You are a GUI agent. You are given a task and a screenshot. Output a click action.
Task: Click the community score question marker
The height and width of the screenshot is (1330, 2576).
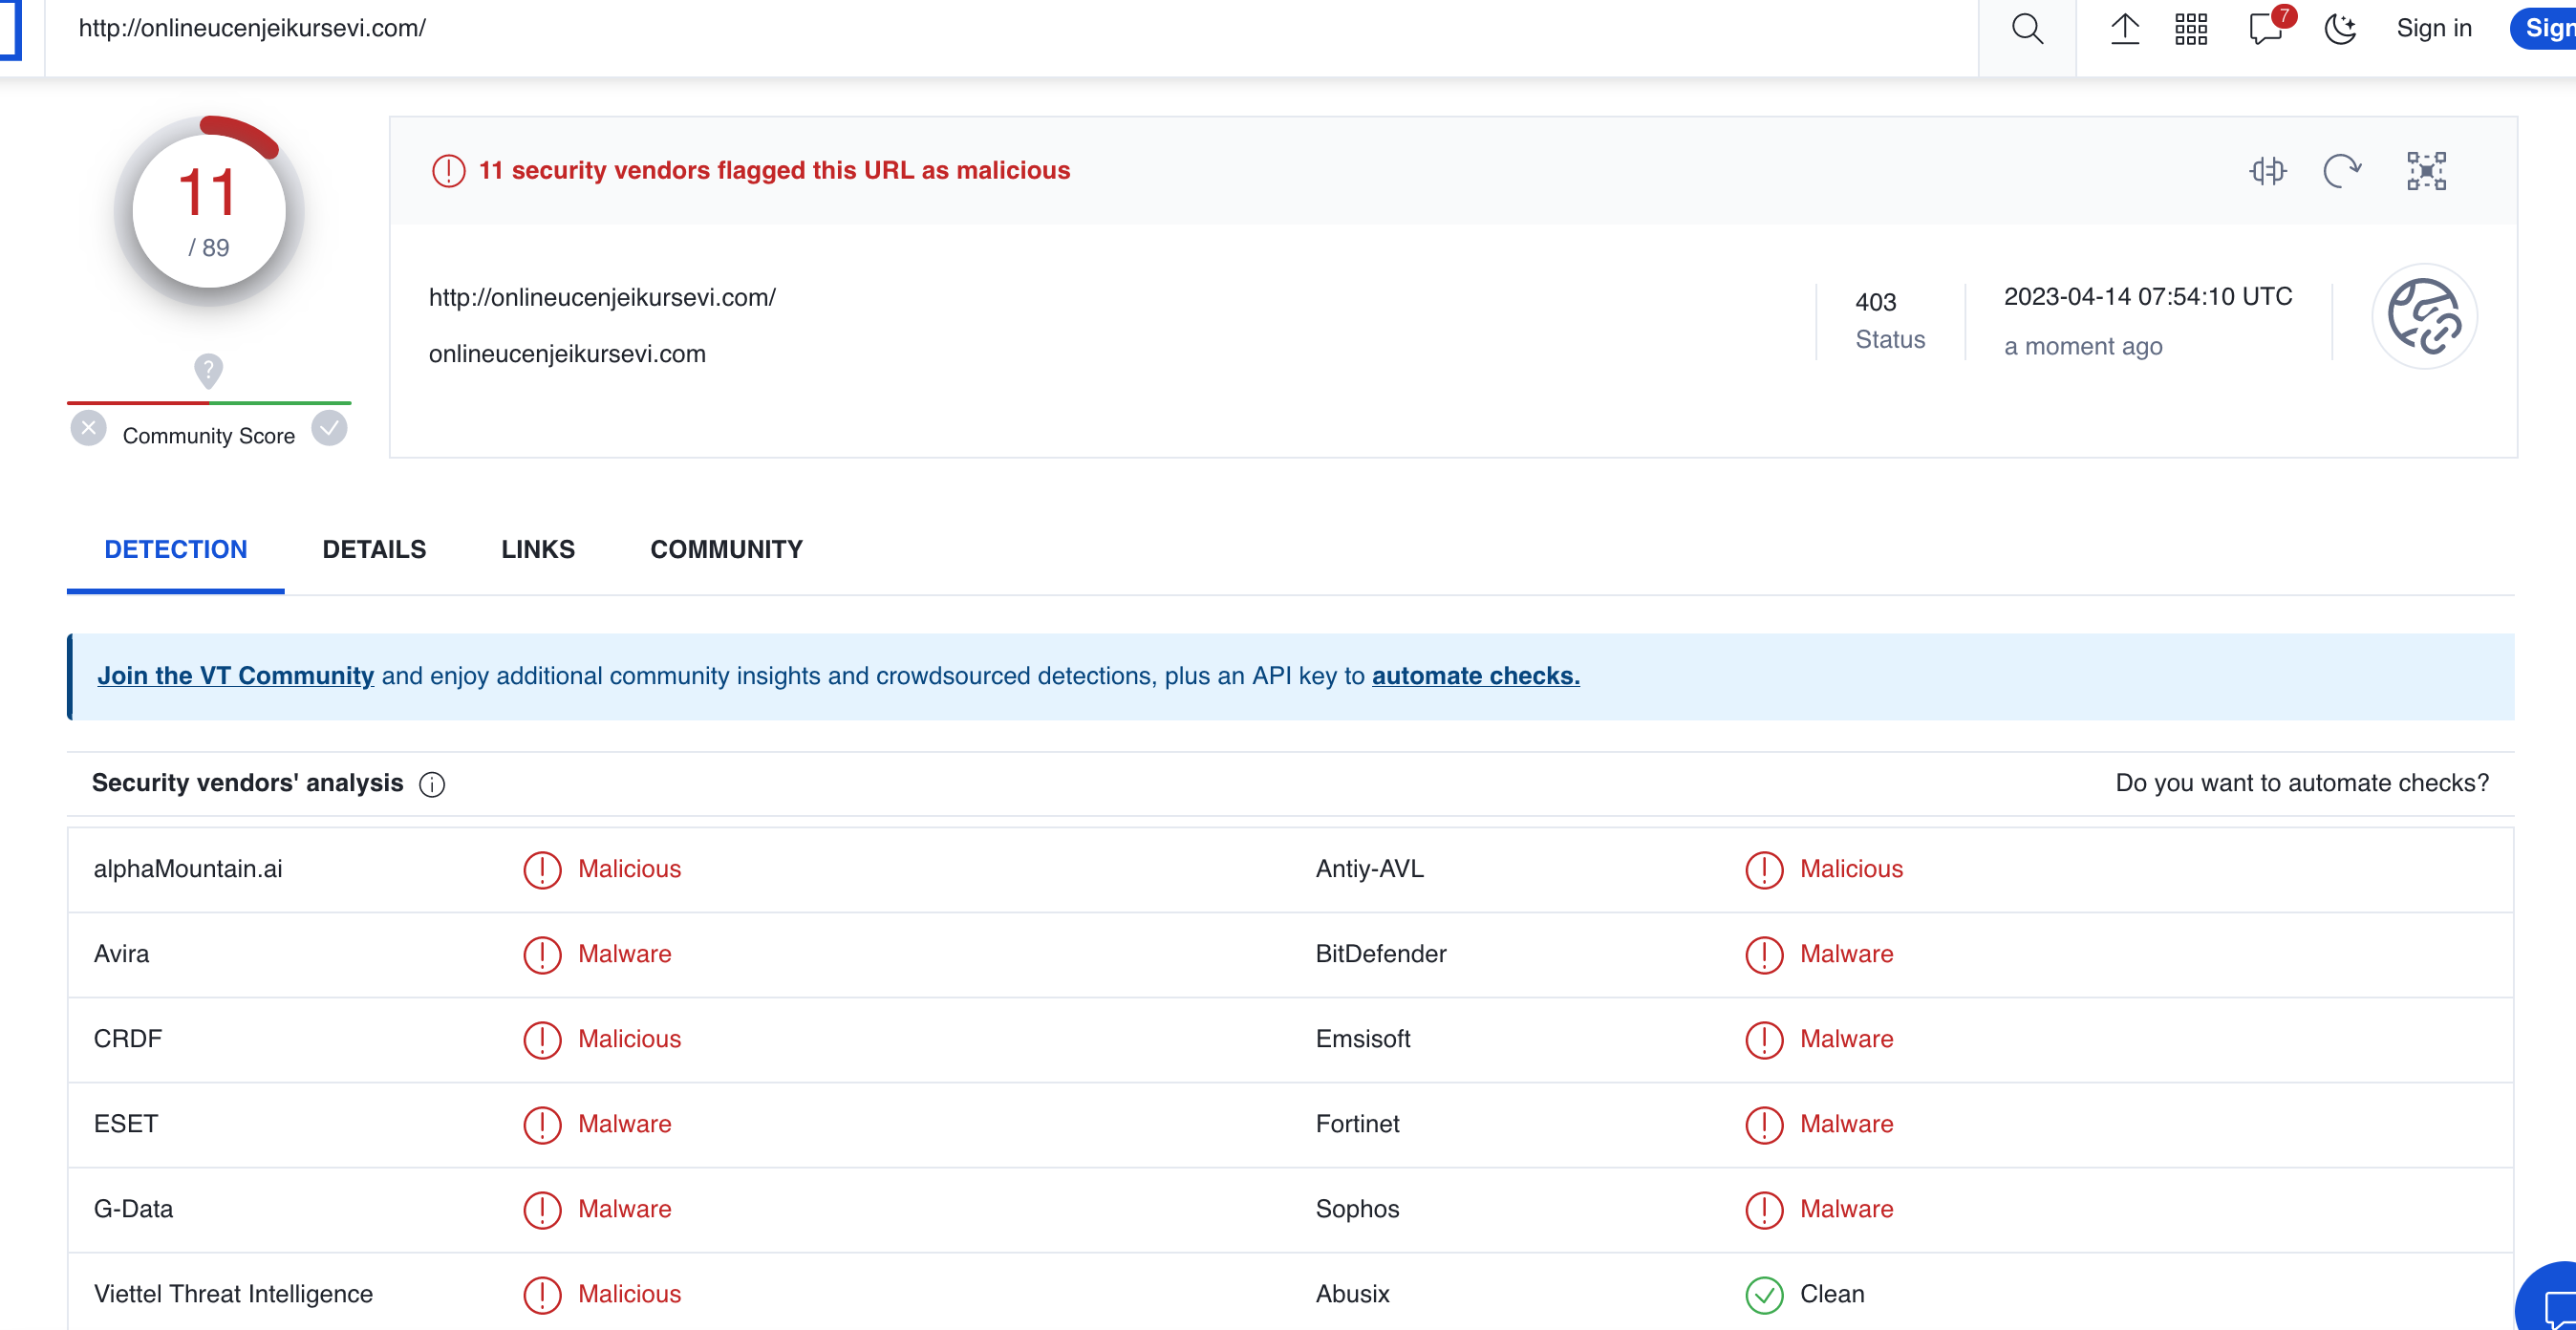(208, 370)
